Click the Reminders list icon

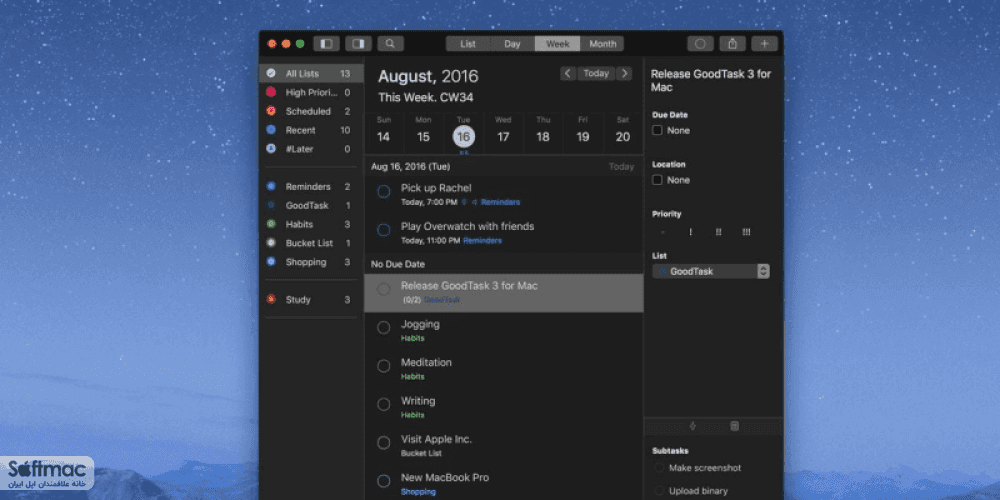coord(271,186)
